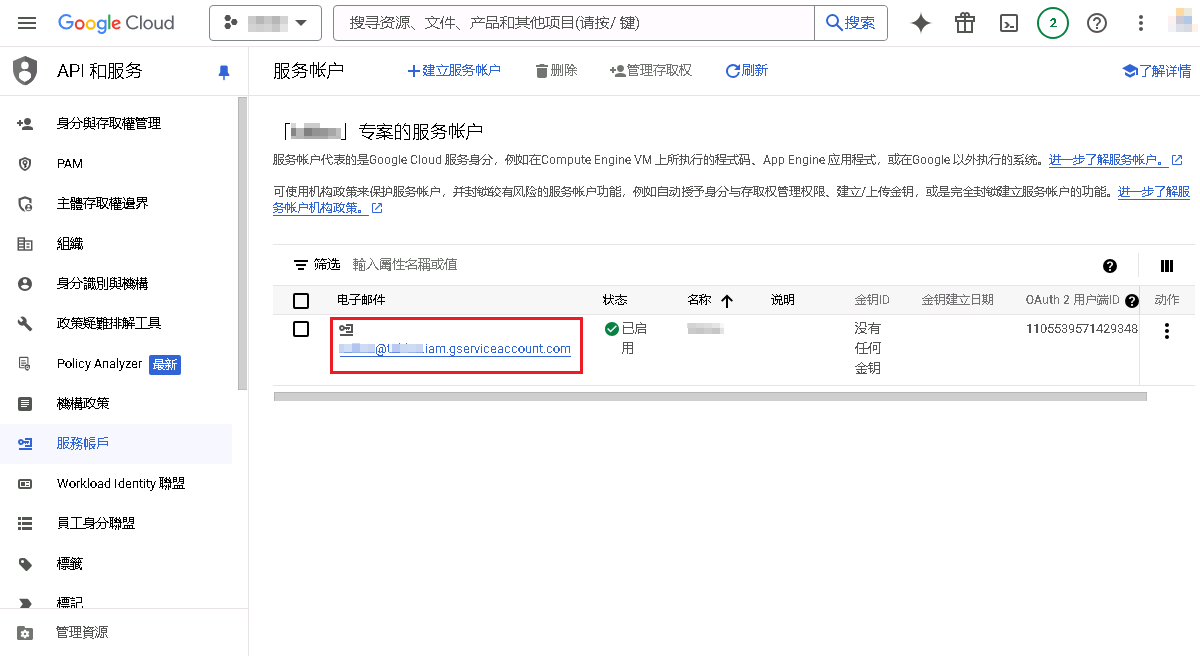Click the API 和服务 shield icon
This screenshot has height=656, width=1200.
tap(25, 71)
